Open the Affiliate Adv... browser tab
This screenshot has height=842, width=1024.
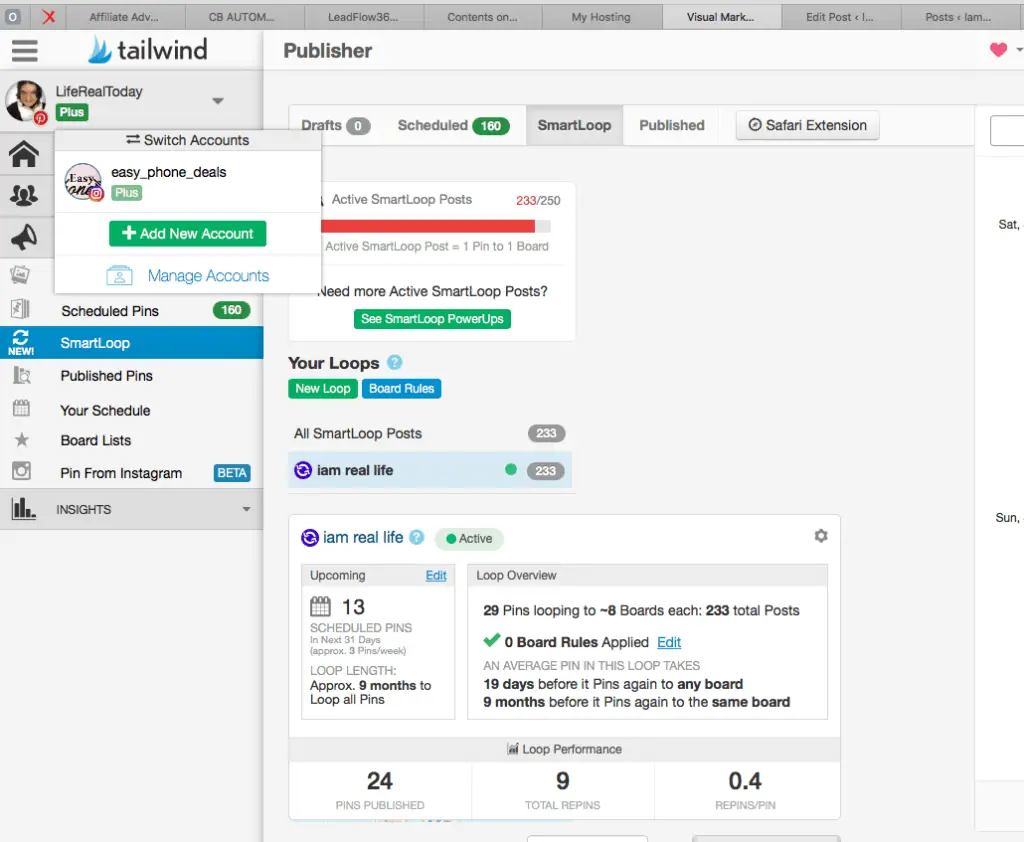(x=123, y=17)
